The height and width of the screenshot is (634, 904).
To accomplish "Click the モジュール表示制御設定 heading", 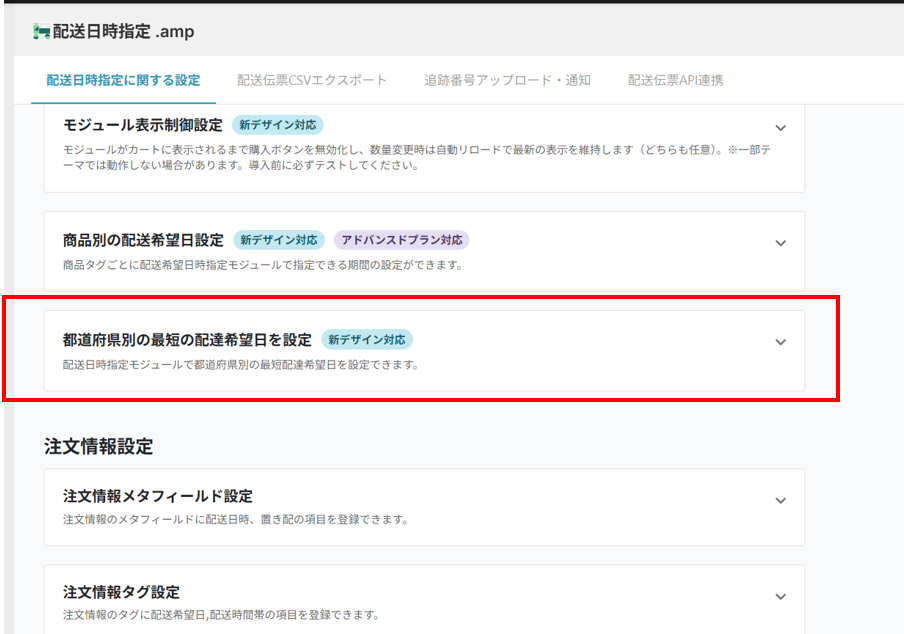I will point(142,125).
